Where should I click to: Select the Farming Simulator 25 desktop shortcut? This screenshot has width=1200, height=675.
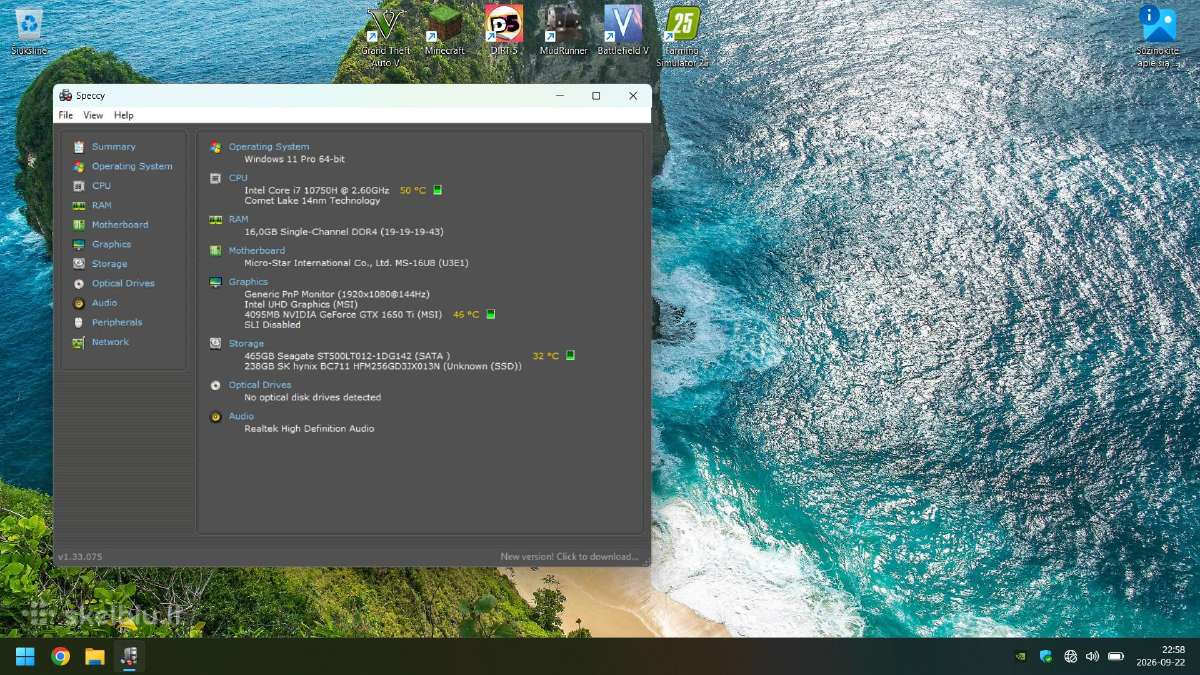683,36
